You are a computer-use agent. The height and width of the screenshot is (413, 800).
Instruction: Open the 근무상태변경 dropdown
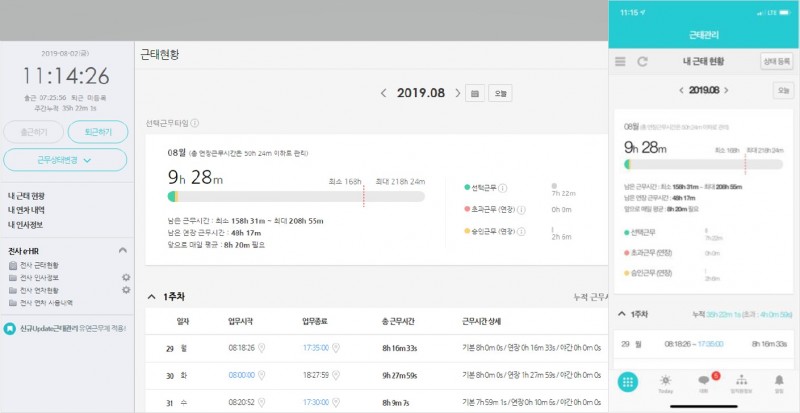(x=66, y=159)
